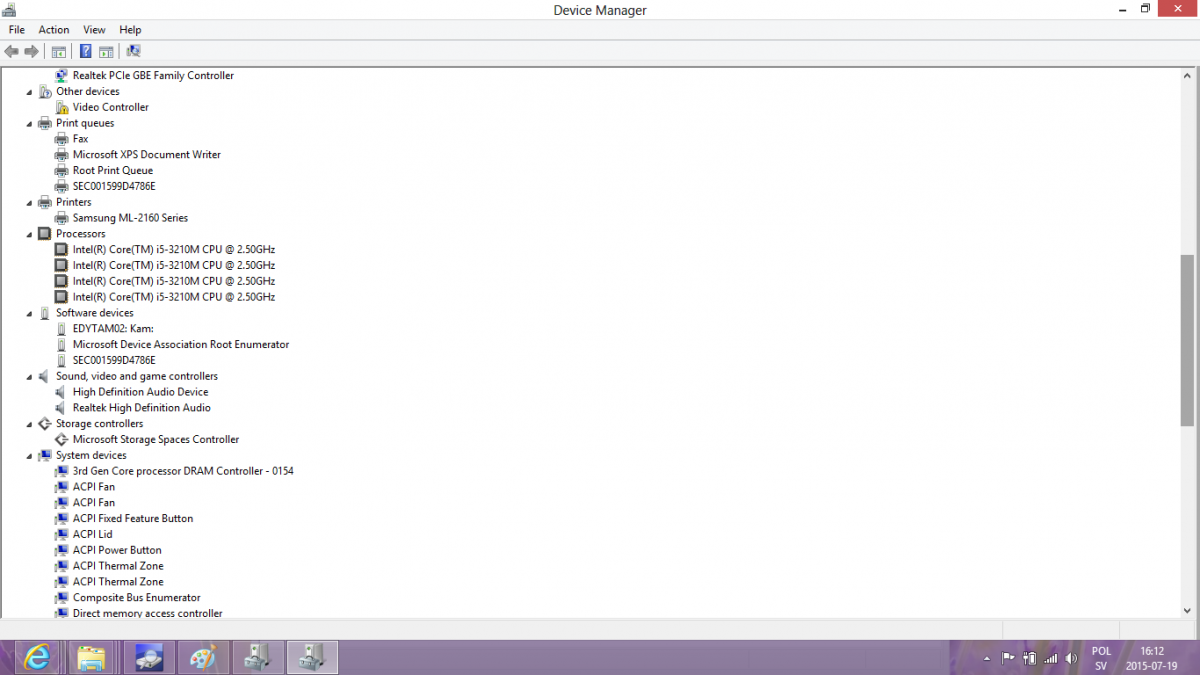
Task: Select the Samsung ML-2160 Series printer icon
Action: tap(62, 218)
